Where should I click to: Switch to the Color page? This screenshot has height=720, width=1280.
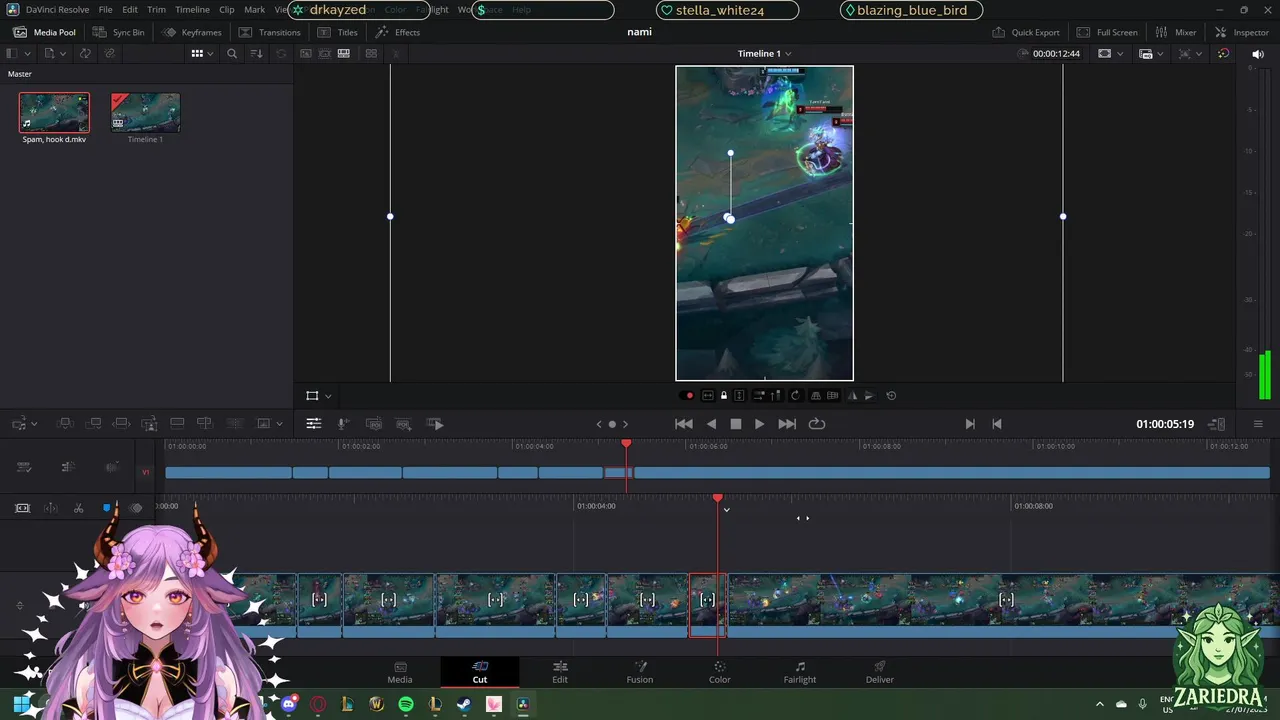pyautogui.click(x=720, y=672)
